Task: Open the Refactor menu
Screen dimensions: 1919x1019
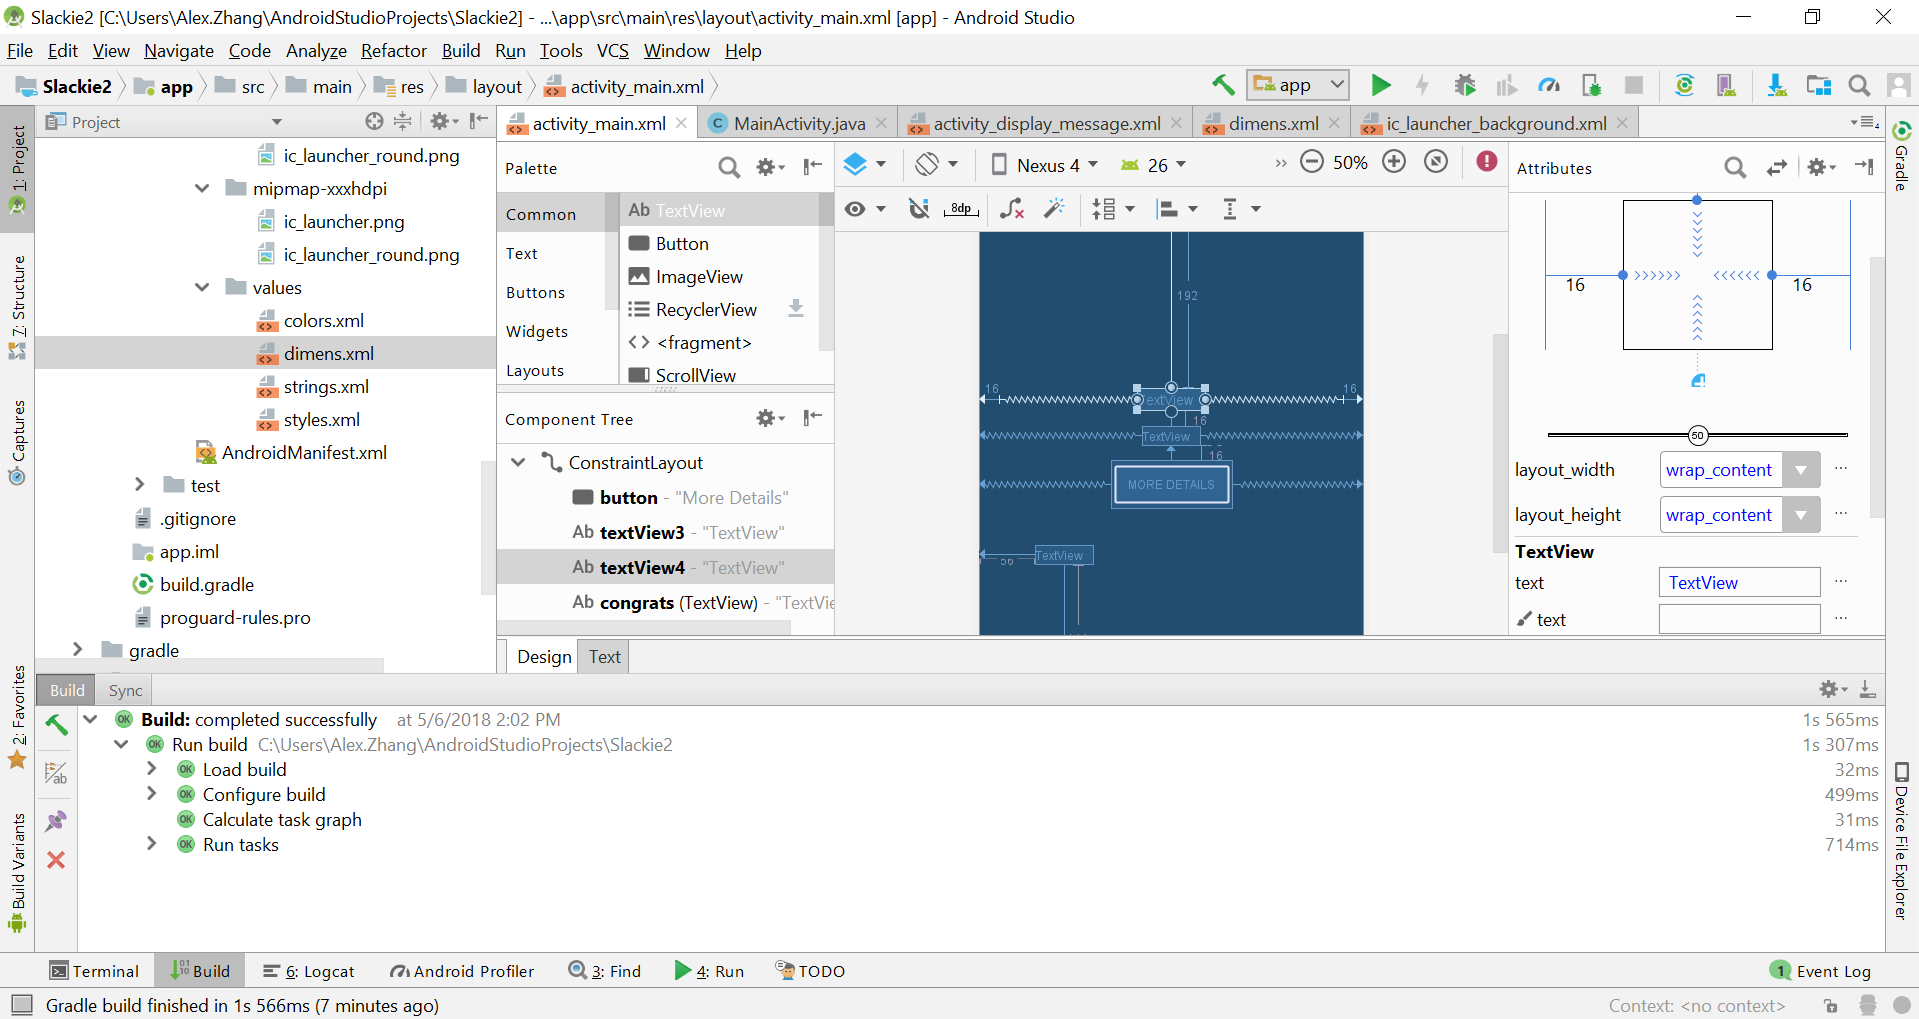Action: click(393, 51)
